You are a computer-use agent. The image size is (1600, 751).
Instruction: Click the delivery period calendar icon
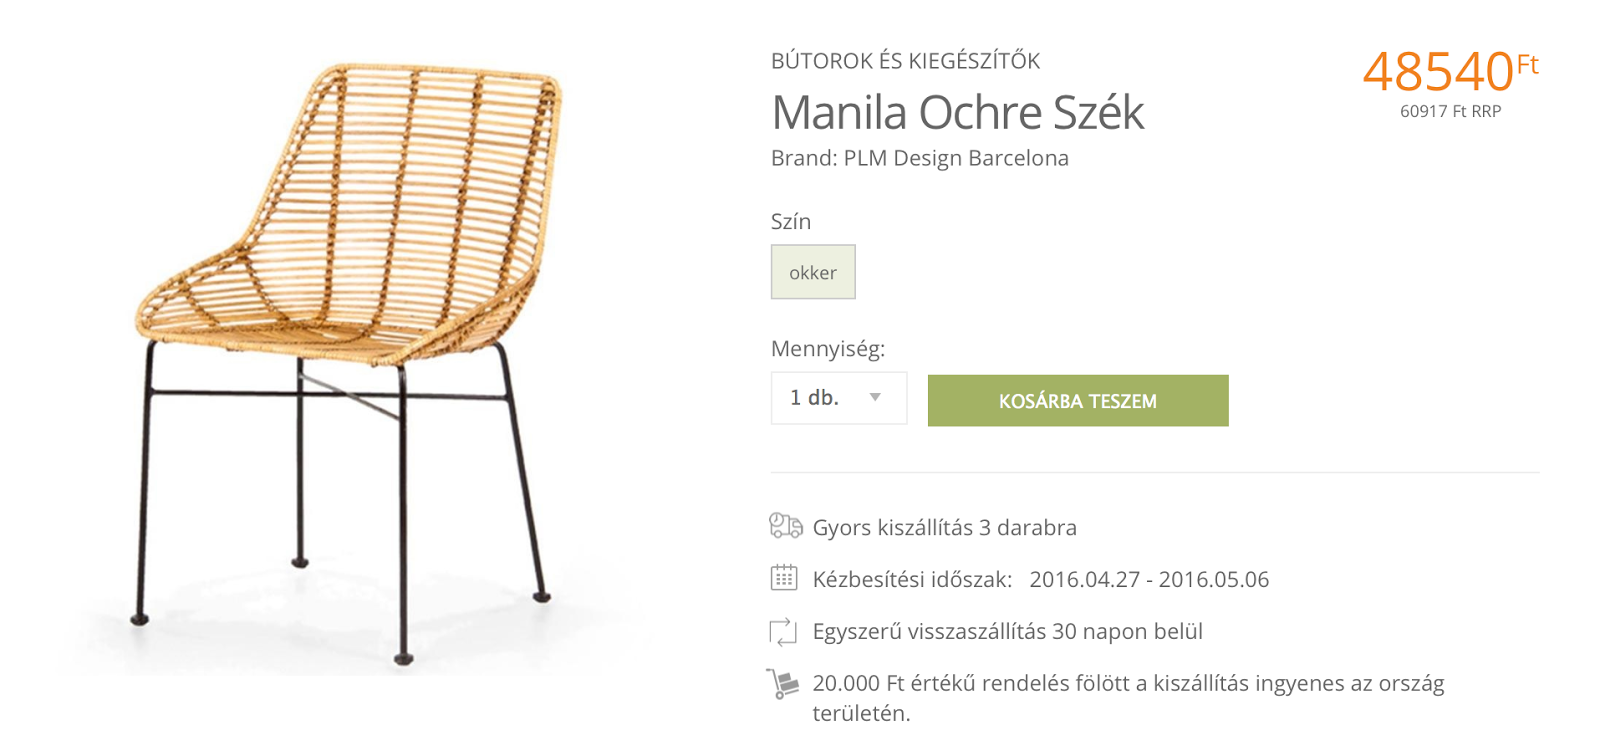coord(784,578)
